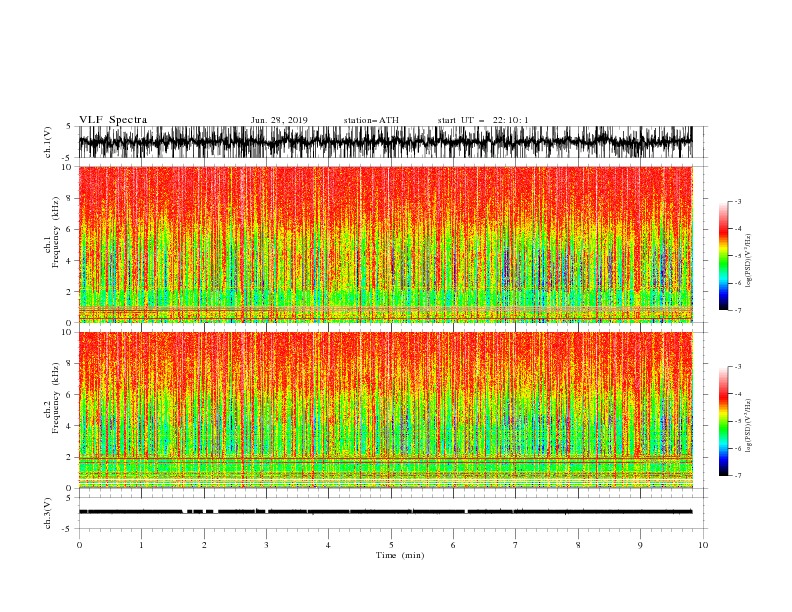The width and height of the screenshot is (792, 612).
Task: Click the "VLF Spectra" plot title
Action: click(x=113, y=120)
